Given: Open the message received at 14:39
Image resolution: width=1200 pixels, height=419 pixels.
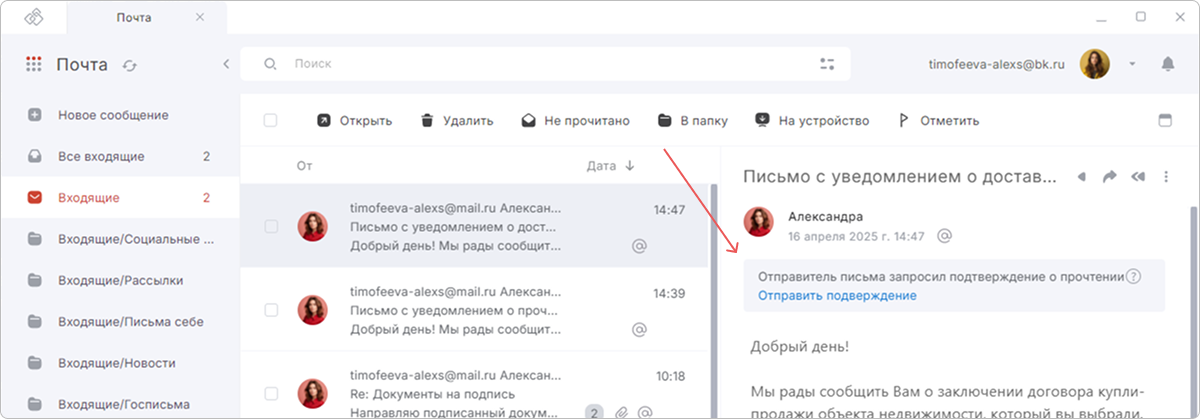Looking at the screenshot, I should (474, 310).
